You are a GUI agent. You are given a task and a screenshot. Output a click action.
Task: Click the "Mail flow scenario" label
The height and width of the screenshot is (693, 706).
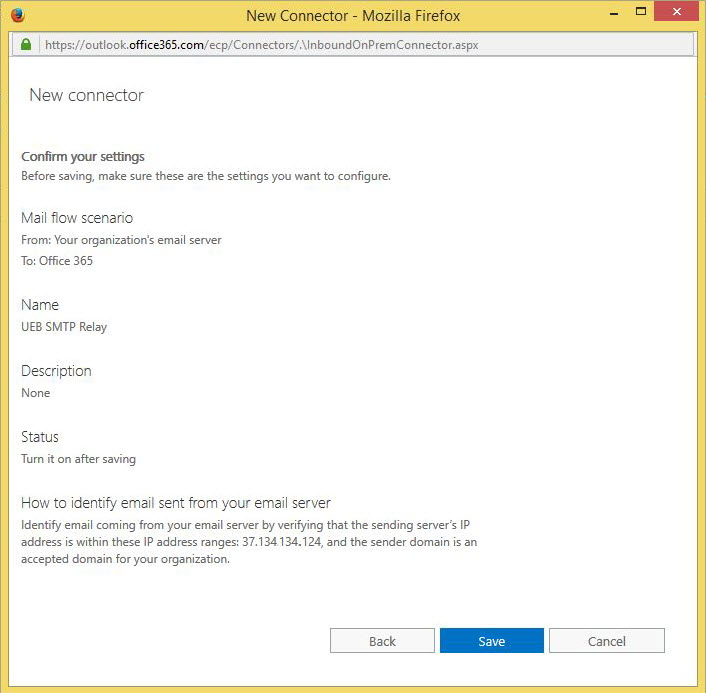point(77,218)
